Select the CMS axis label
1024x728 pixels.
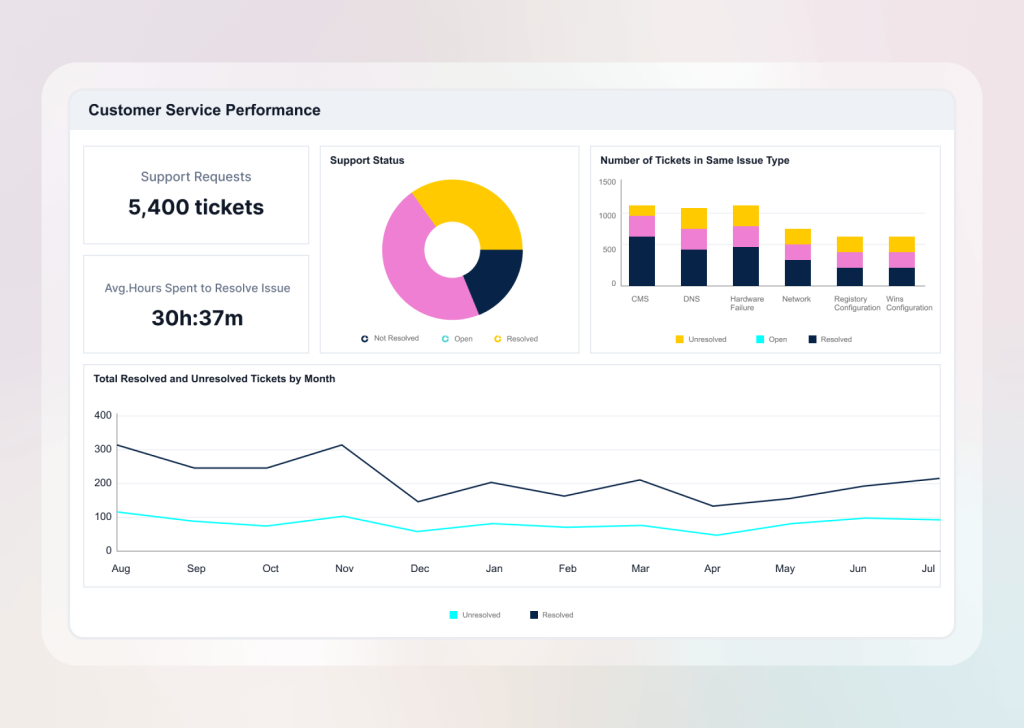[640, 299]
